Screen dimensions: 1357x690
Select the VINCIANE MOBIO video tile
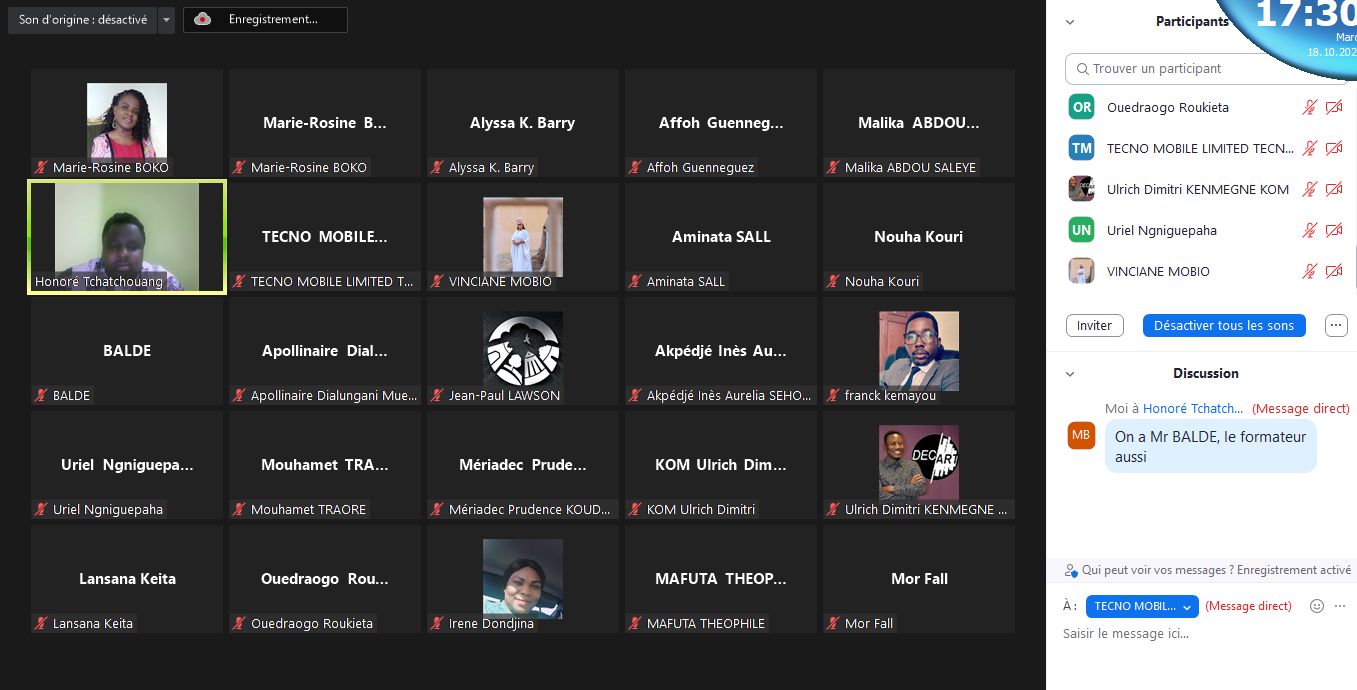tap(523, 237)
